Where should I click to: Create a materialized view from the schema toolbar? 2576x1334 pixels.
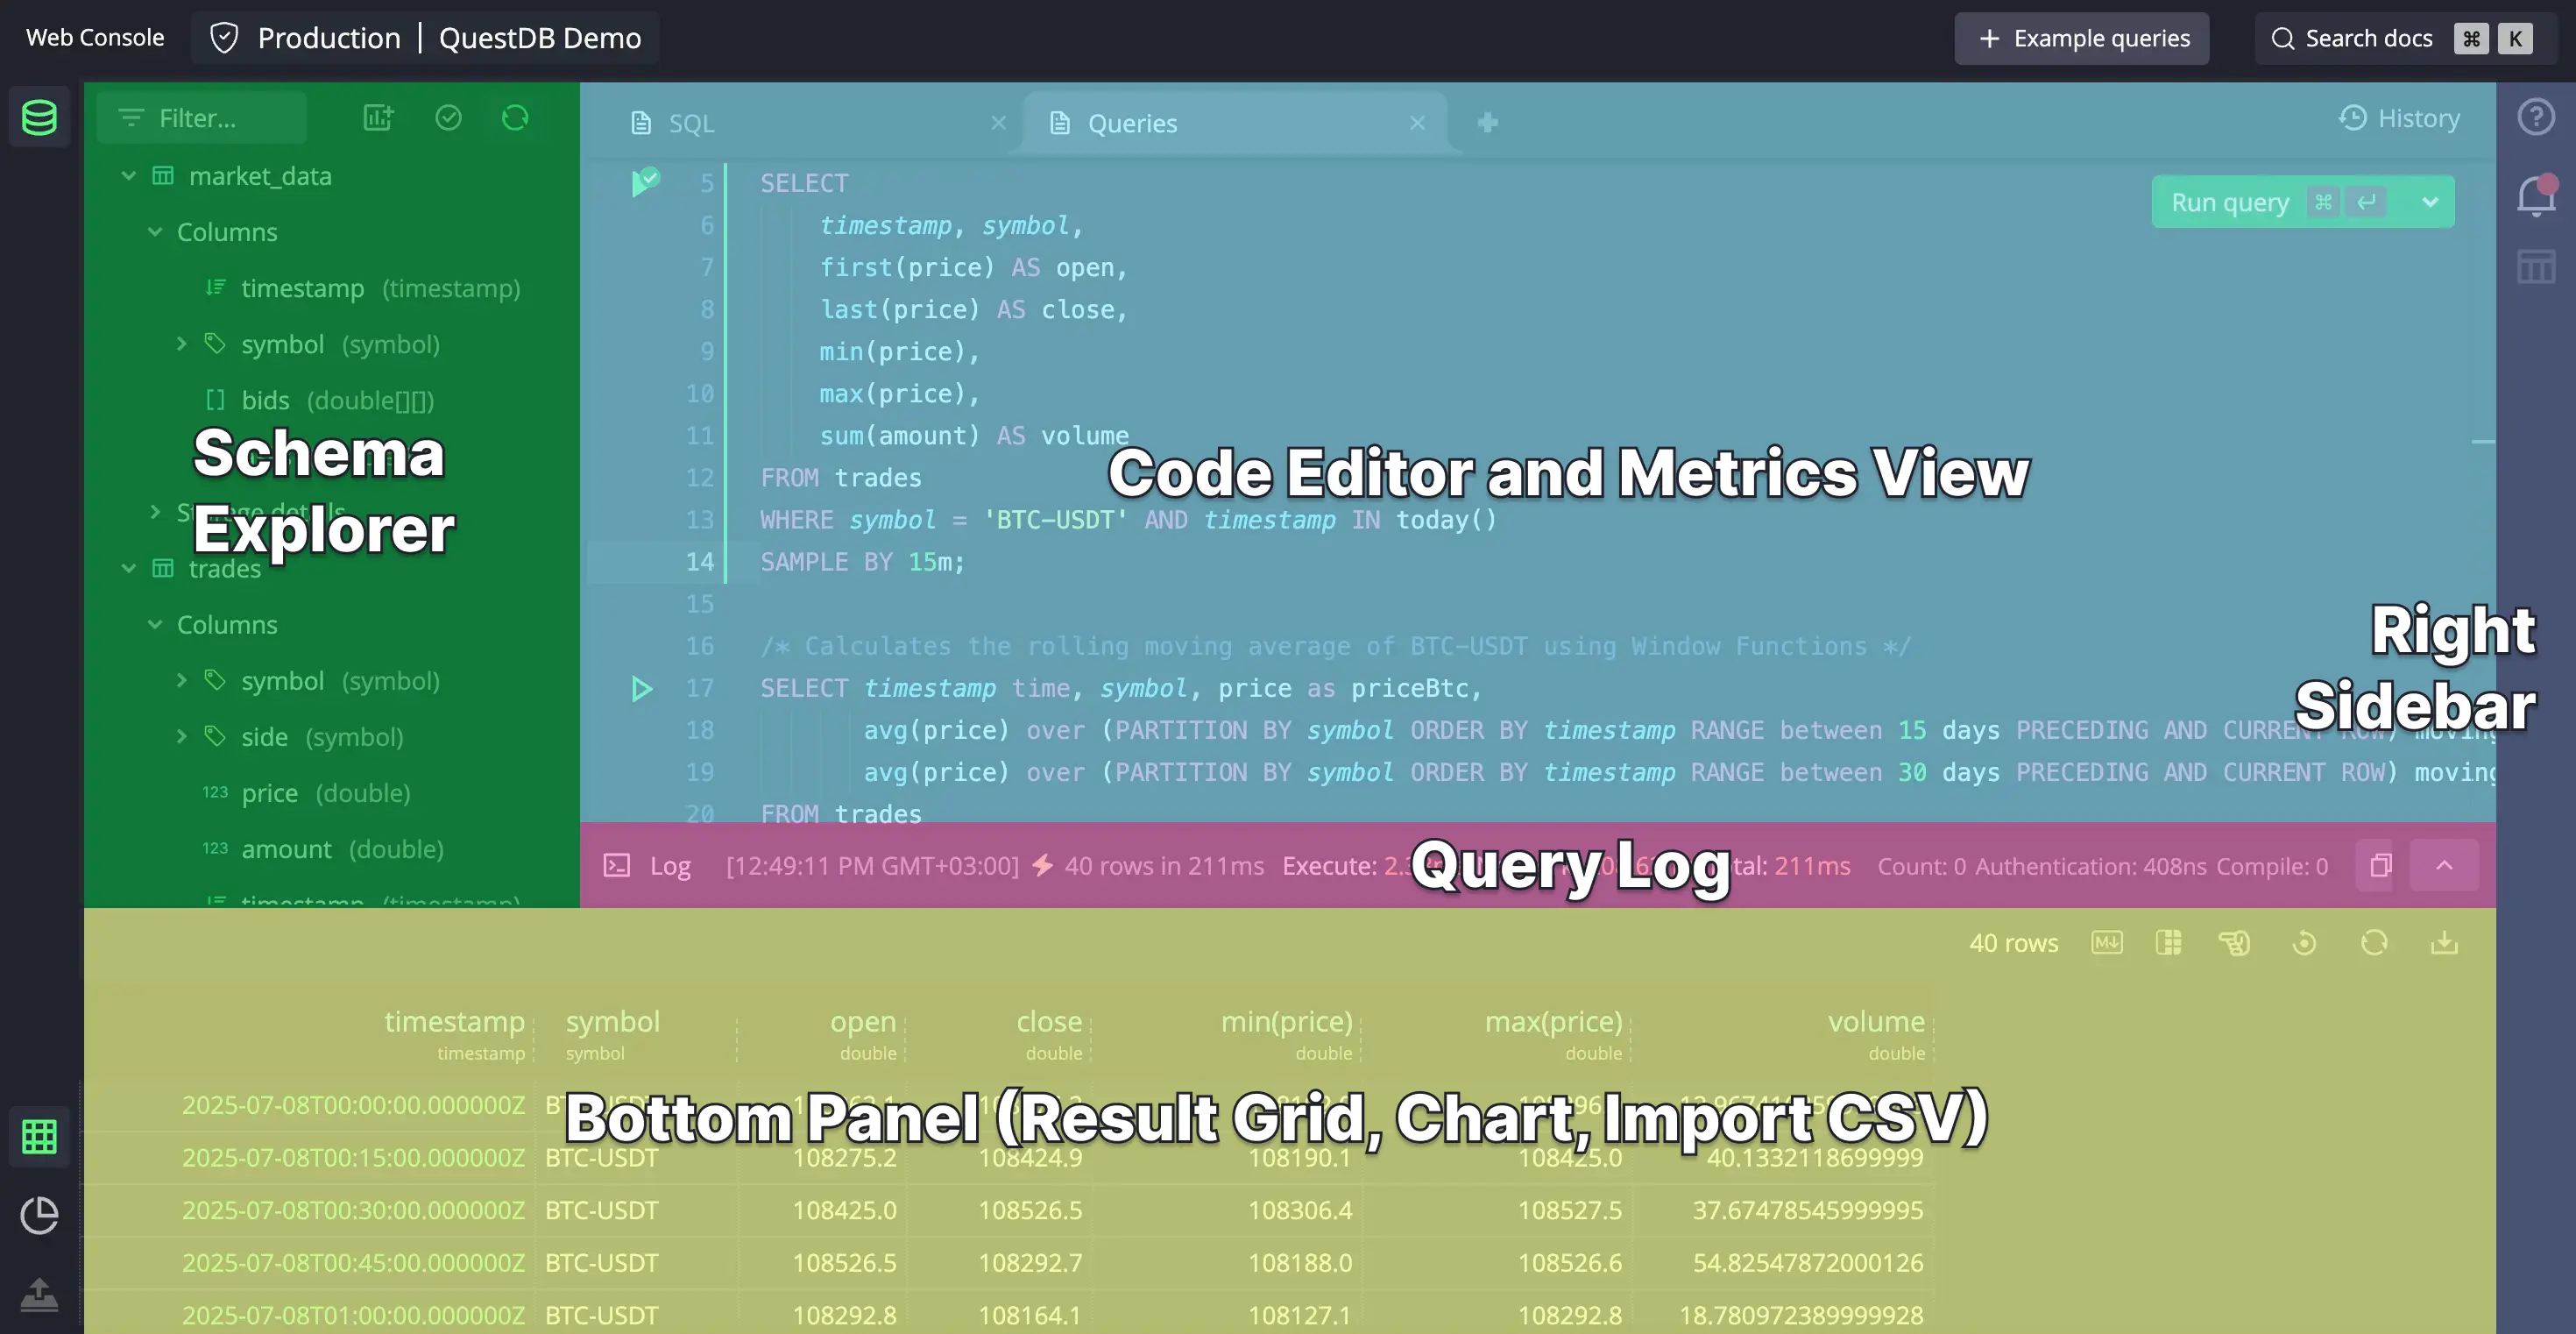pos(378,118)
